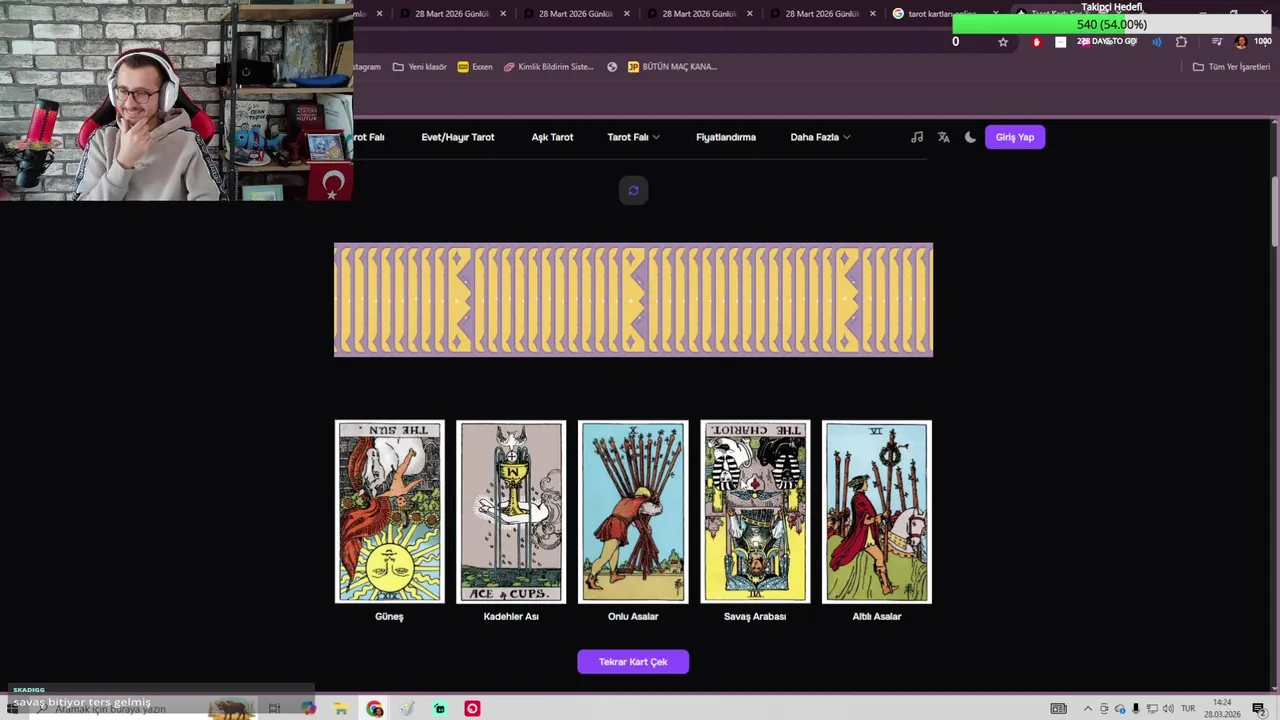This screenshot has height=720, width=1280.
Task: Select the Kadehler Ası card
Action: click(x=511, y=512)
